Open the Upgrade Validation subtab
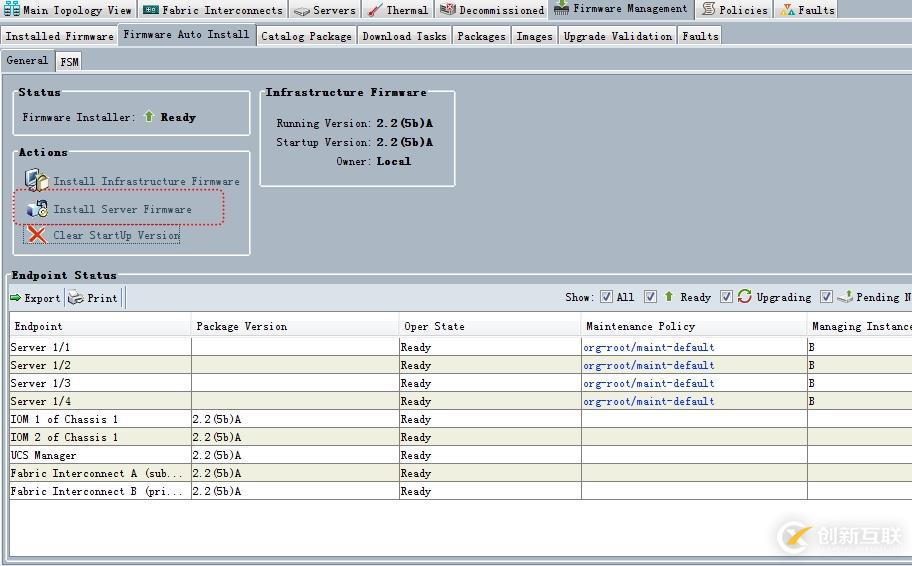Image resolution: width=912 pixels, height=566 pixels. [617, 36]
